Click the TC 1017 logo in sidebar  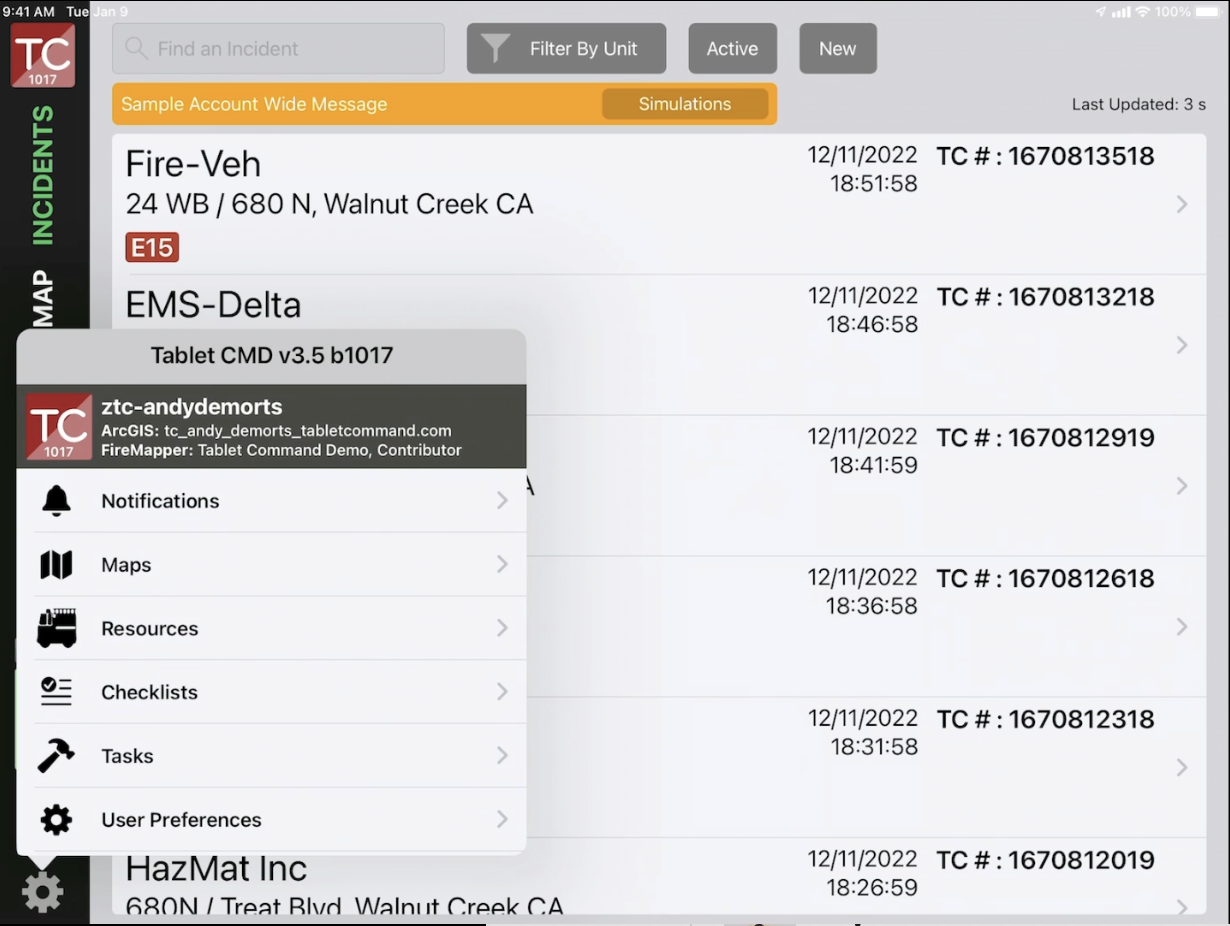pyautogui.click(x=43, y=55)
